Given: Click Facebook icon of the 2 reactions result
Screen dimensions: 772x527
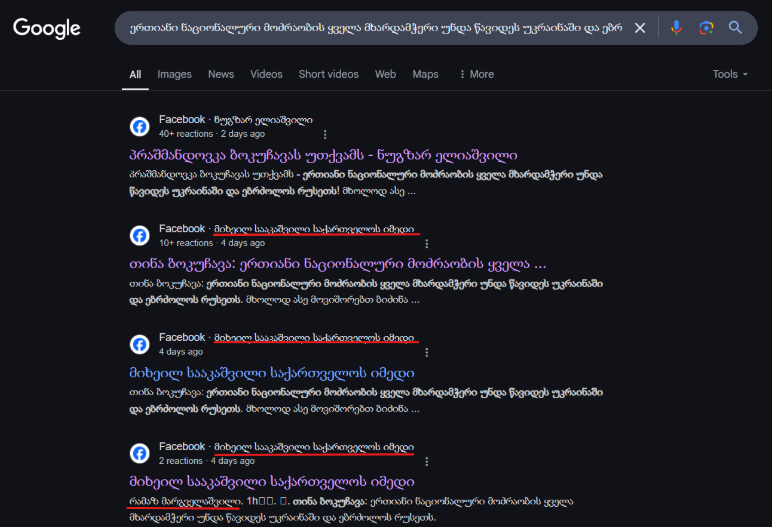Looking at the screenshot, I should pos(140,454).
